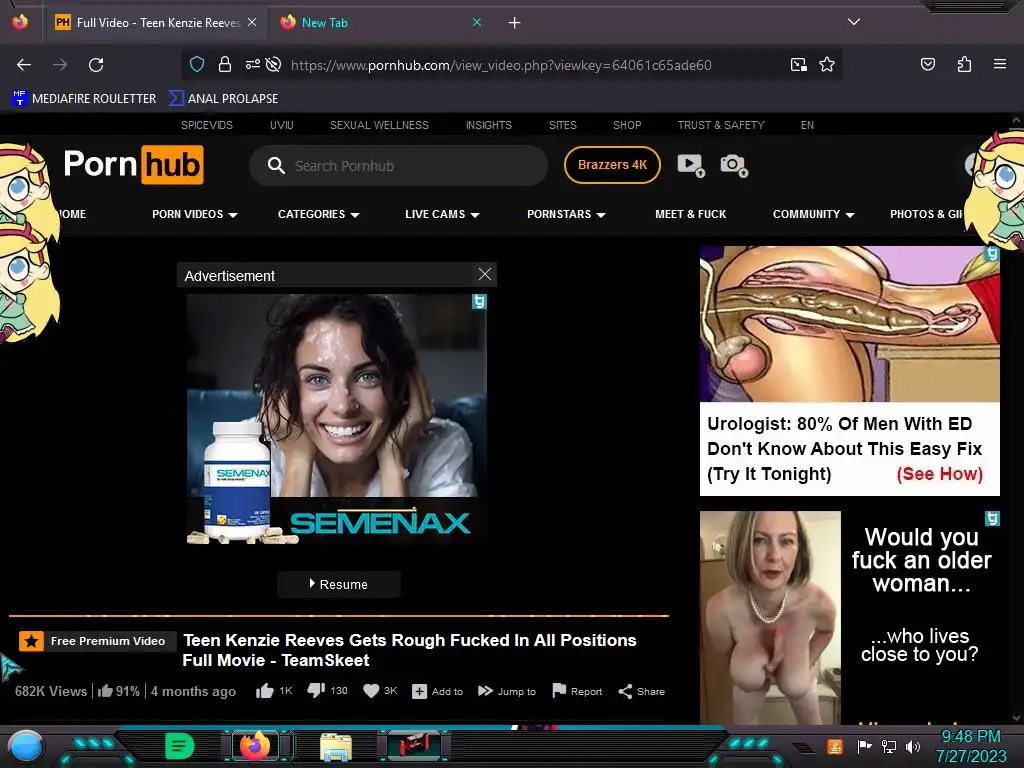
Task: Click the Semenax ad AdChoices icon
Action: 479,301
